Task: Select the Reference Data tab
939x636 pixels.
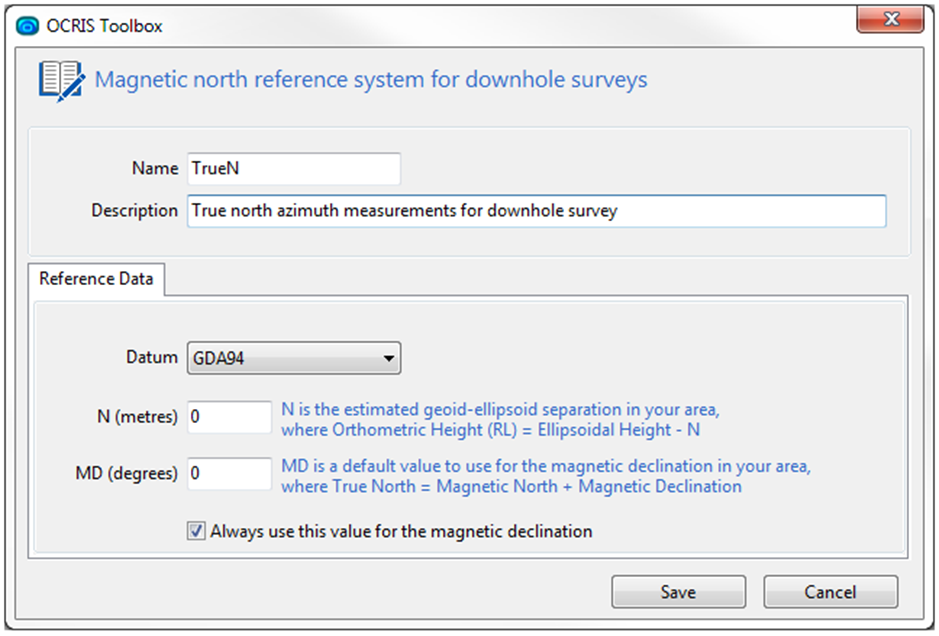Action: point(96,279)
